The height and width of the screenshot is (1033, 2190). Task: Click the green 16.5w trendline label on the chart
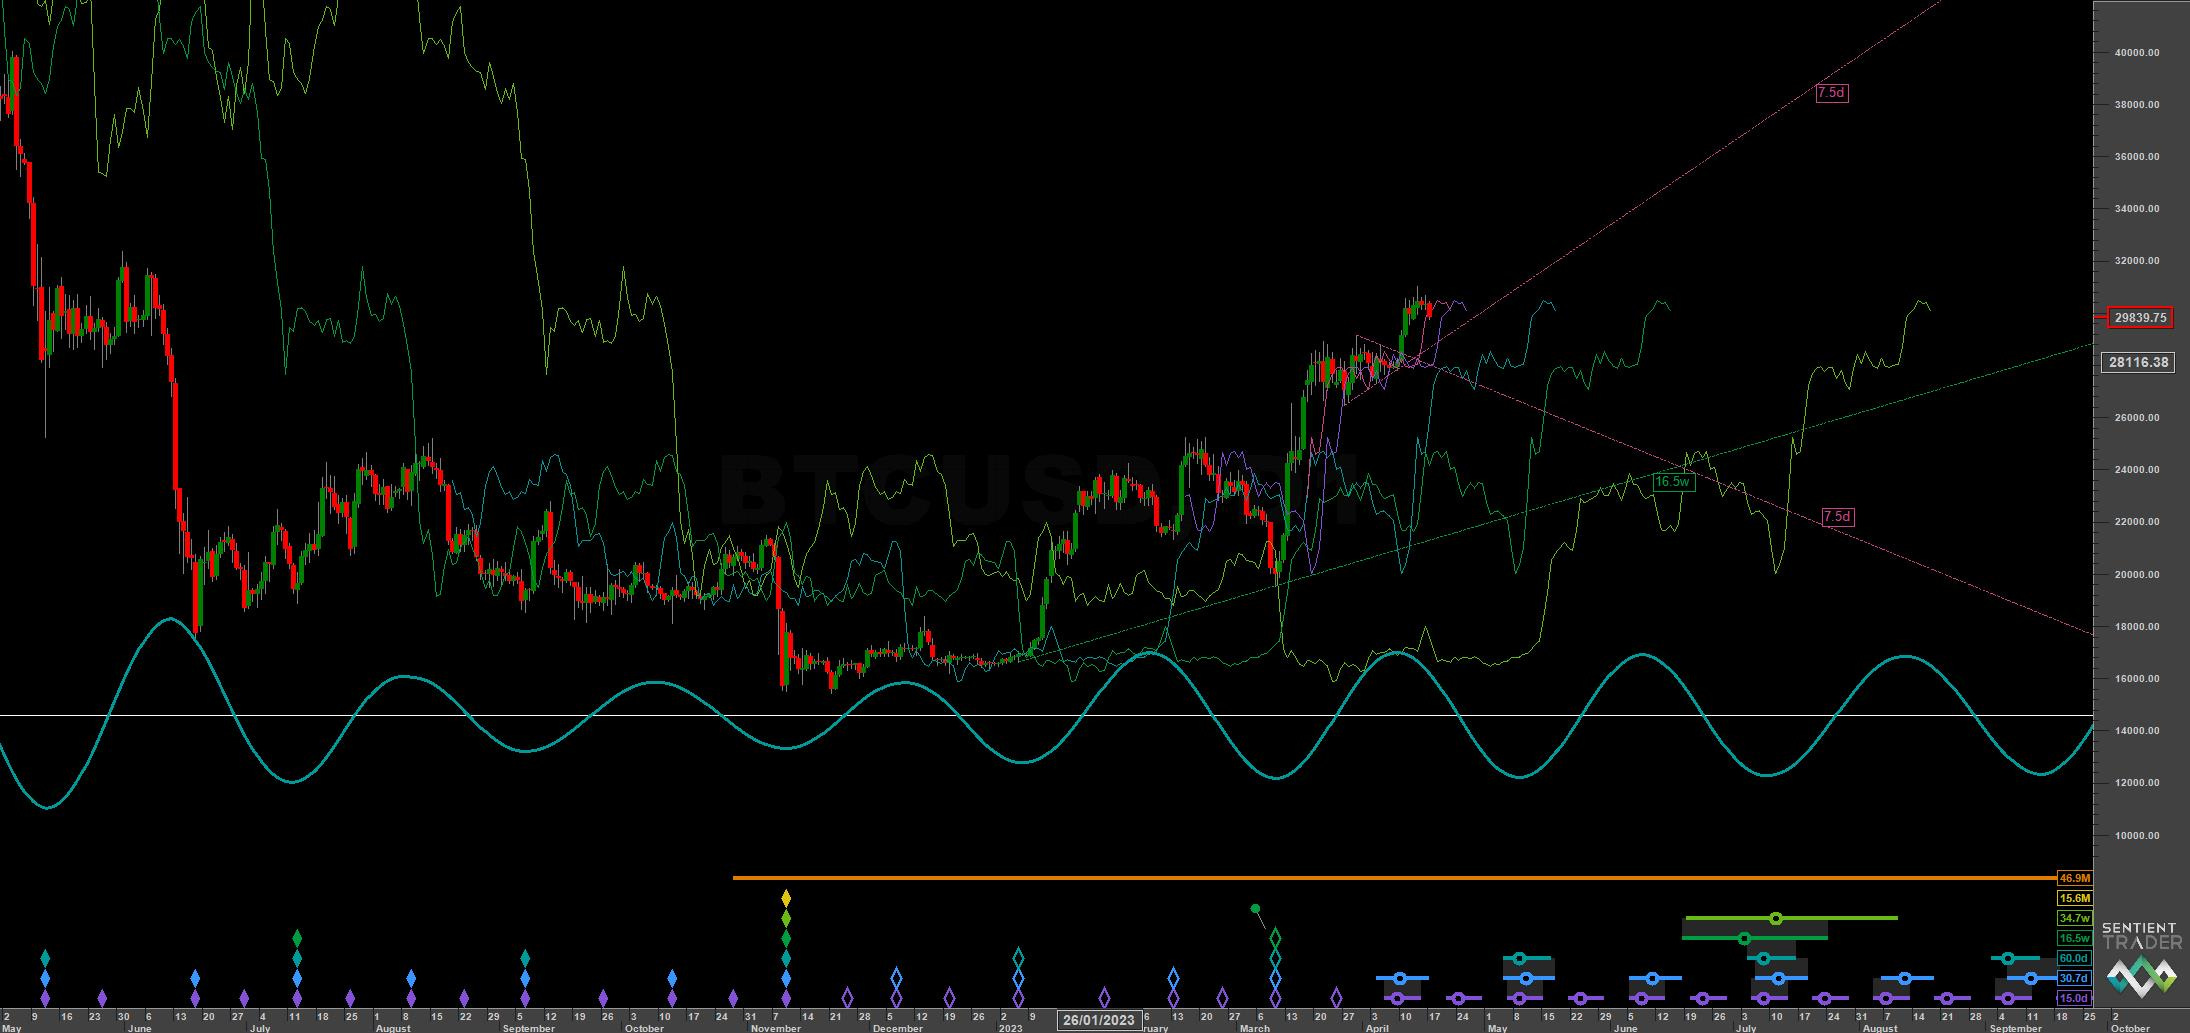pos(1674,480)
